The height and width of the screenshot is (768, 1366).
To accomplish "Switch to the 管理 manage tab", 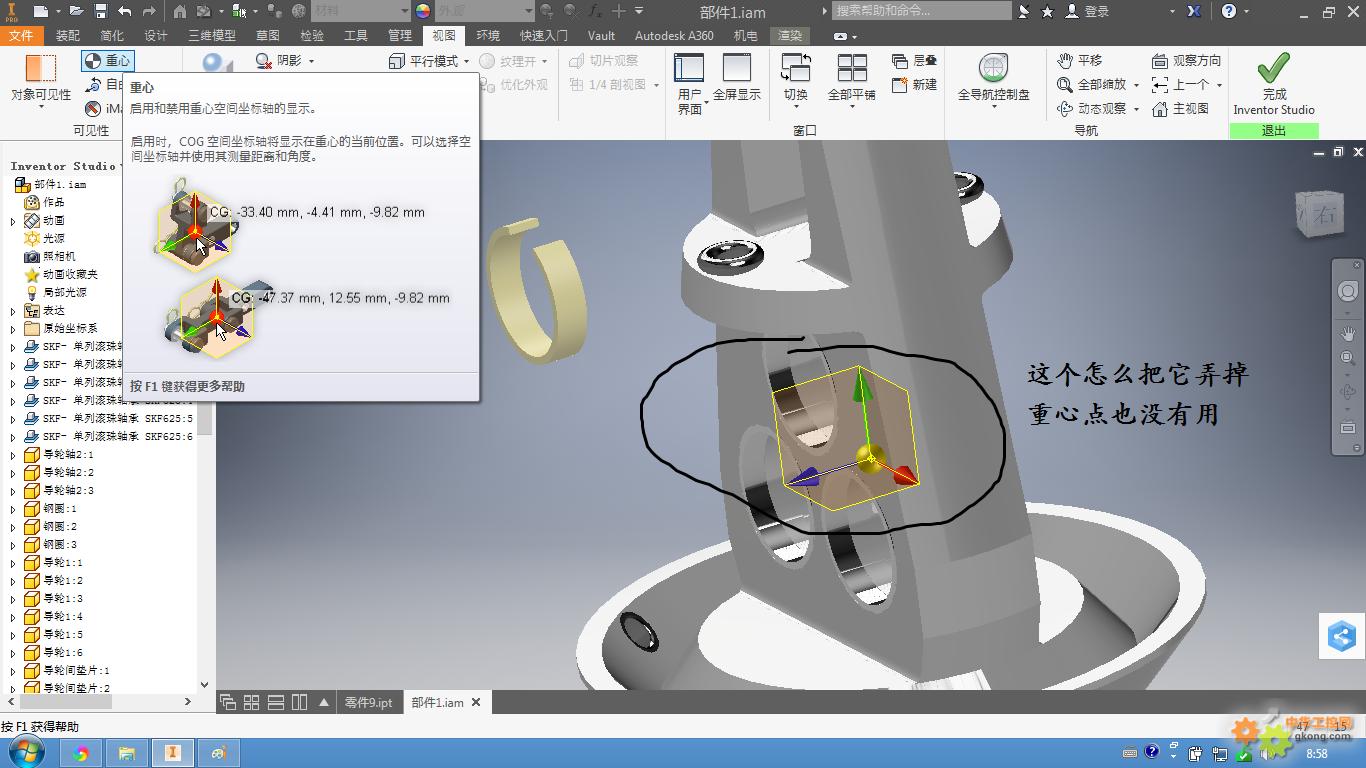I will tap(400, 35).
